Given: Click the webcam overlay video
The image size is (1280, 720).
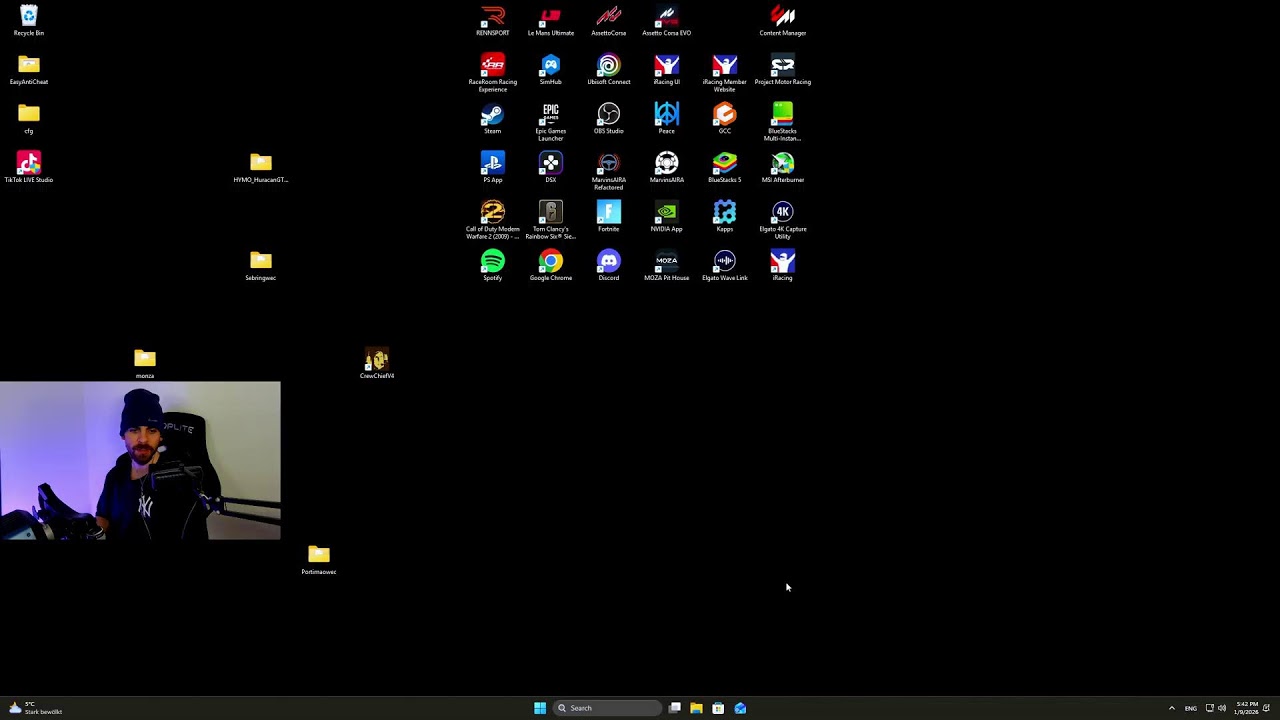Looking at the screenshot, I should [140, 460].
